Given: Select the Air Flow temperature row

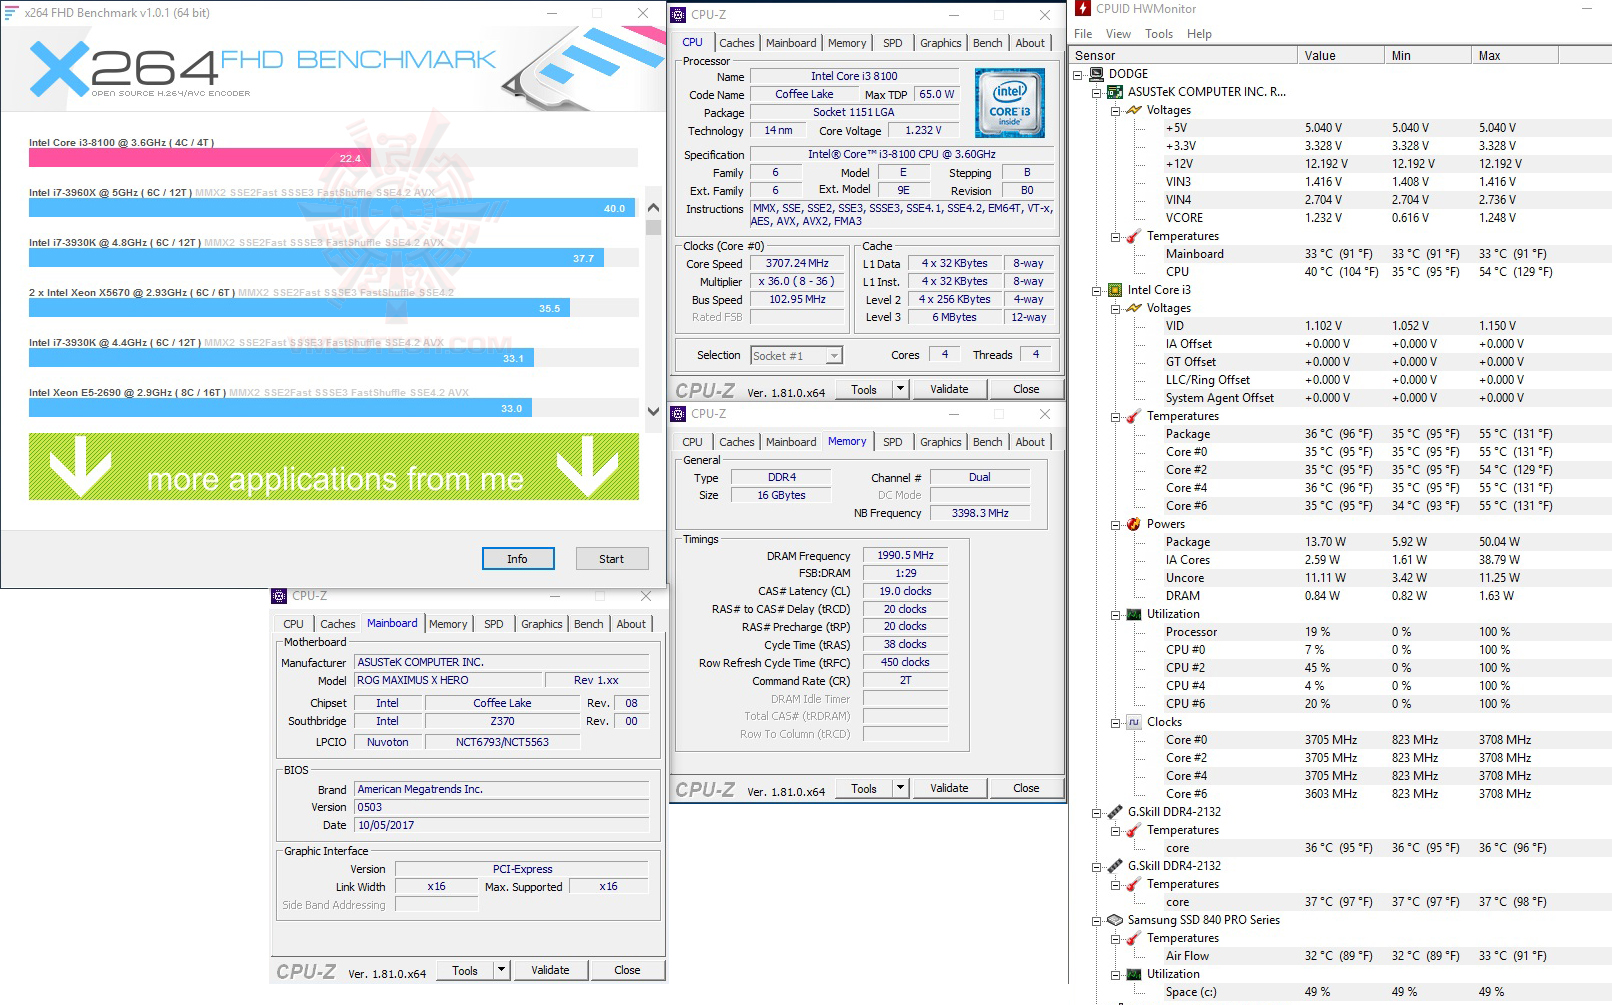Looking at the screenshot, I should pyautogui.click(x=1341, y=956).
